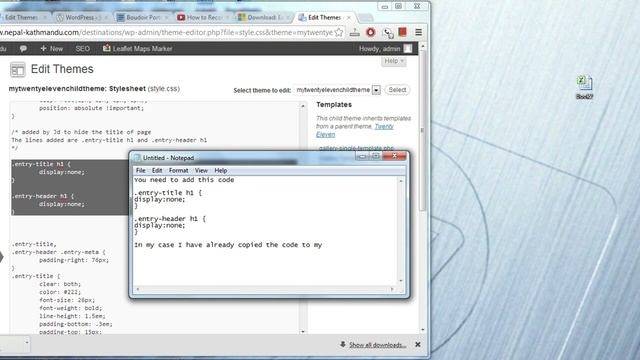
Task: Close the downloads bar with X
Action: (x=418, y=344)
